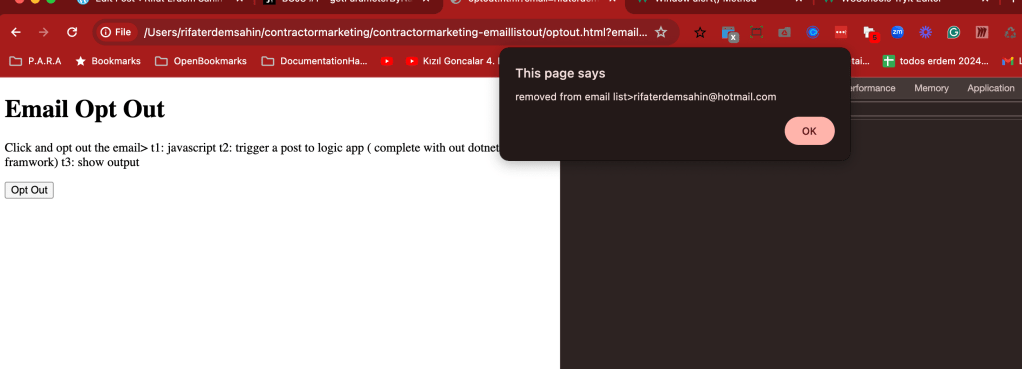Viewport: 1022px width, 369px height.
Task: Click the Opt Out button
Action: click(x=29, y=190)
